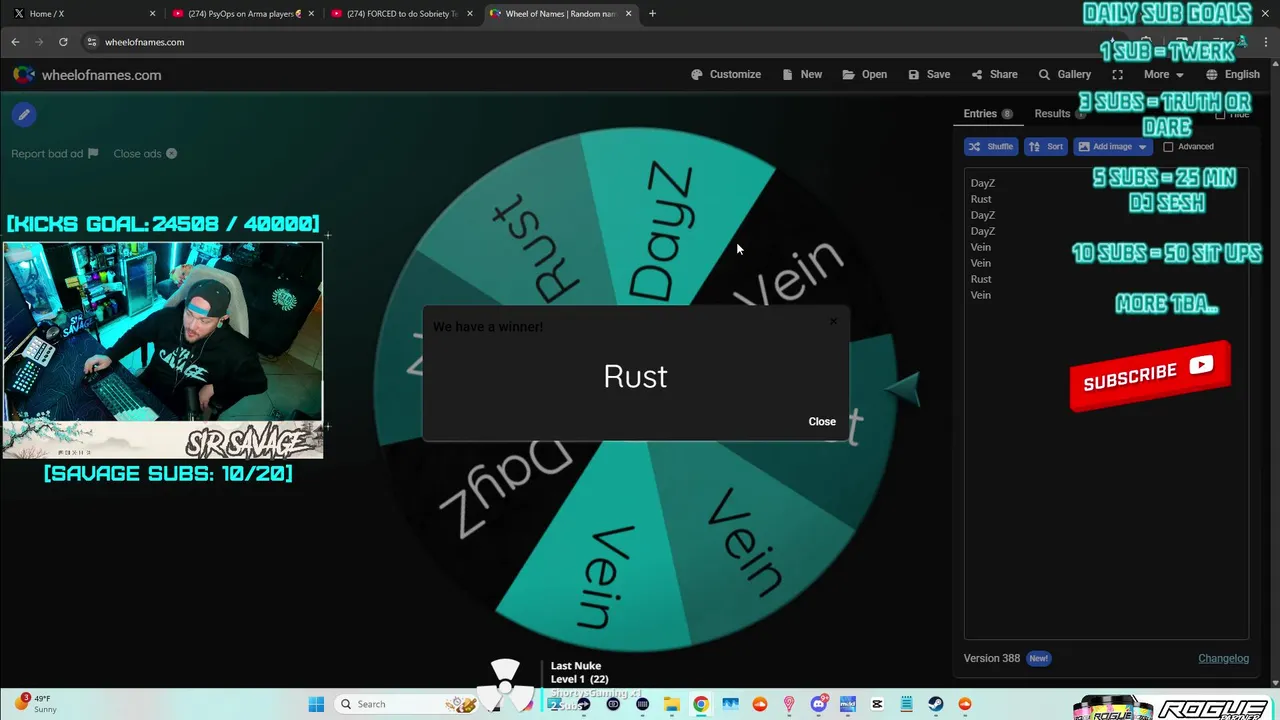Close the winner dialog with Close
1280x720 pixels.
tap(822, 421)
